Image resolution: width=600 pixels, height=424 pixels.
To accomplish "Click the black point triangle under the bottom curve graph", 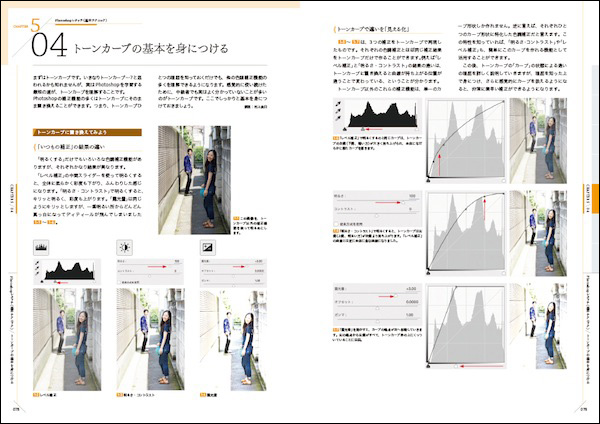I will (429, 366).
